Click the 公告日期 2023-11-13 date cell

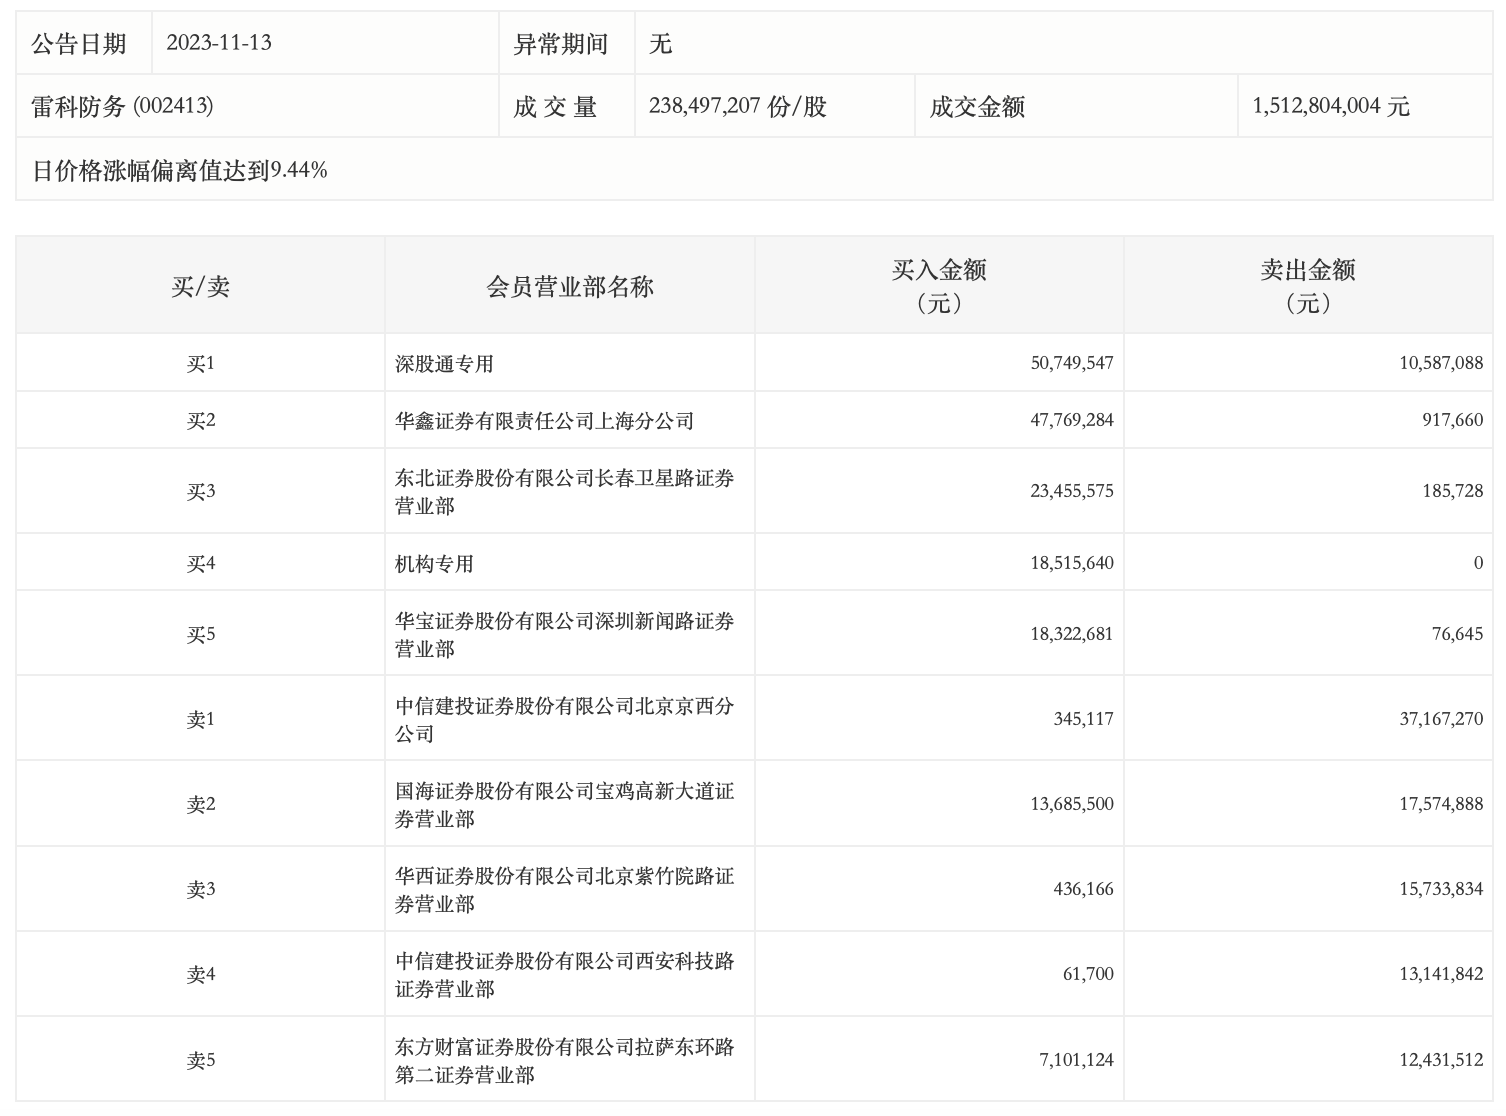[x=219, y=43]
